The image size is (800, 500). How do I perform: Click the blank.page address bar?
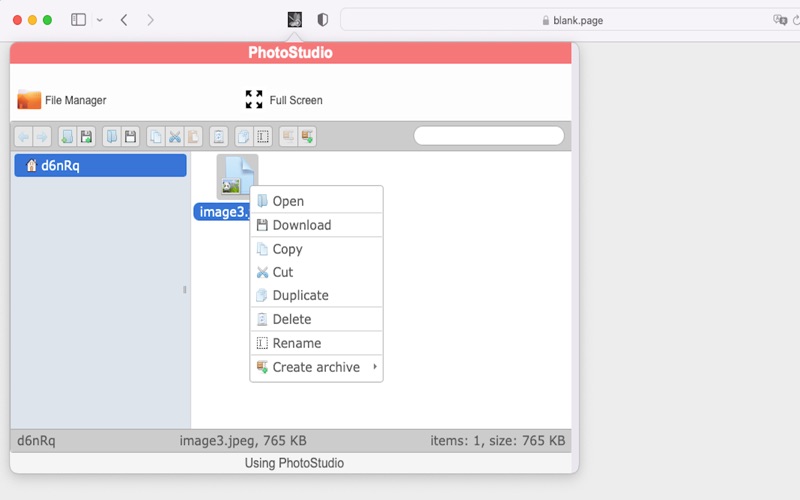571,20
